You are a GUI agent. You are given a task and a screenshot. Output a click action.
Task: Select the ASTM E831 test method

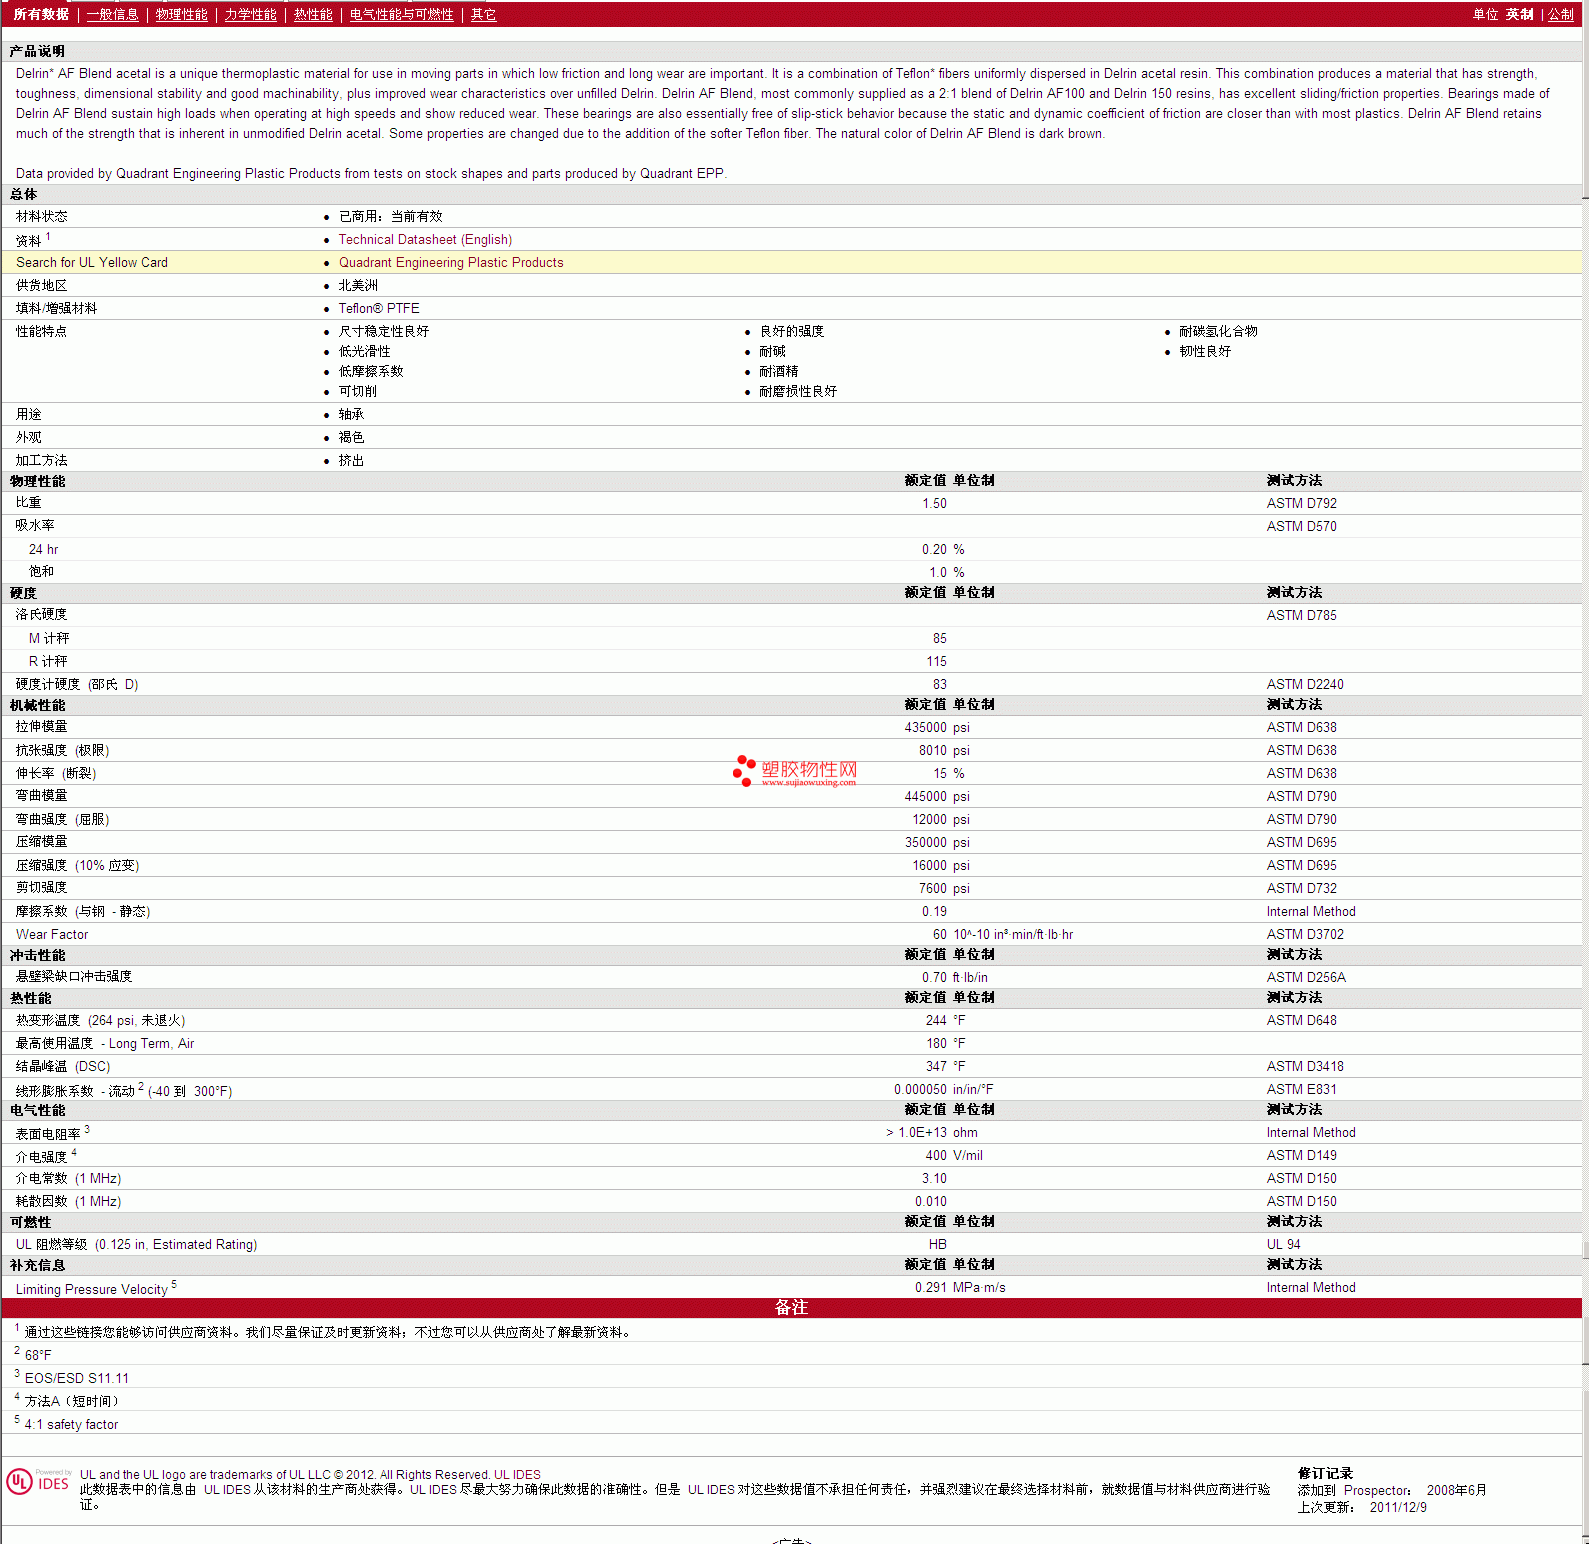pyautogui.click(x=1302, y=1090)
